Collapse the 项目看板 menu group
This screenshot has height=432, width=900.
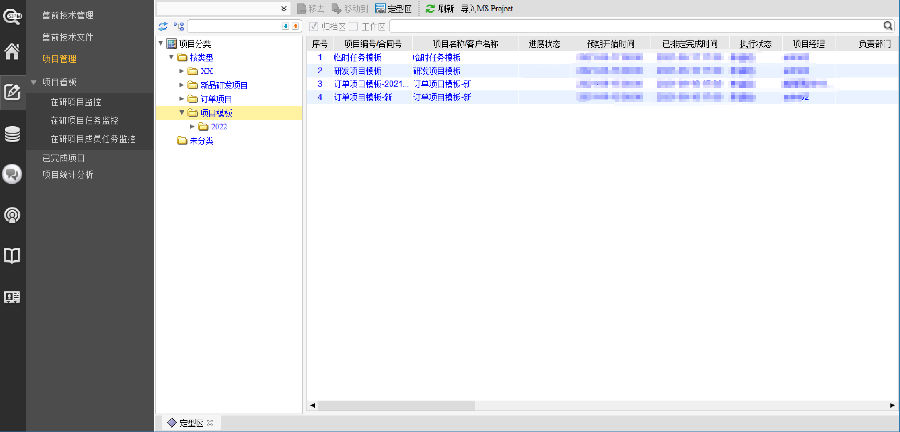34,83
